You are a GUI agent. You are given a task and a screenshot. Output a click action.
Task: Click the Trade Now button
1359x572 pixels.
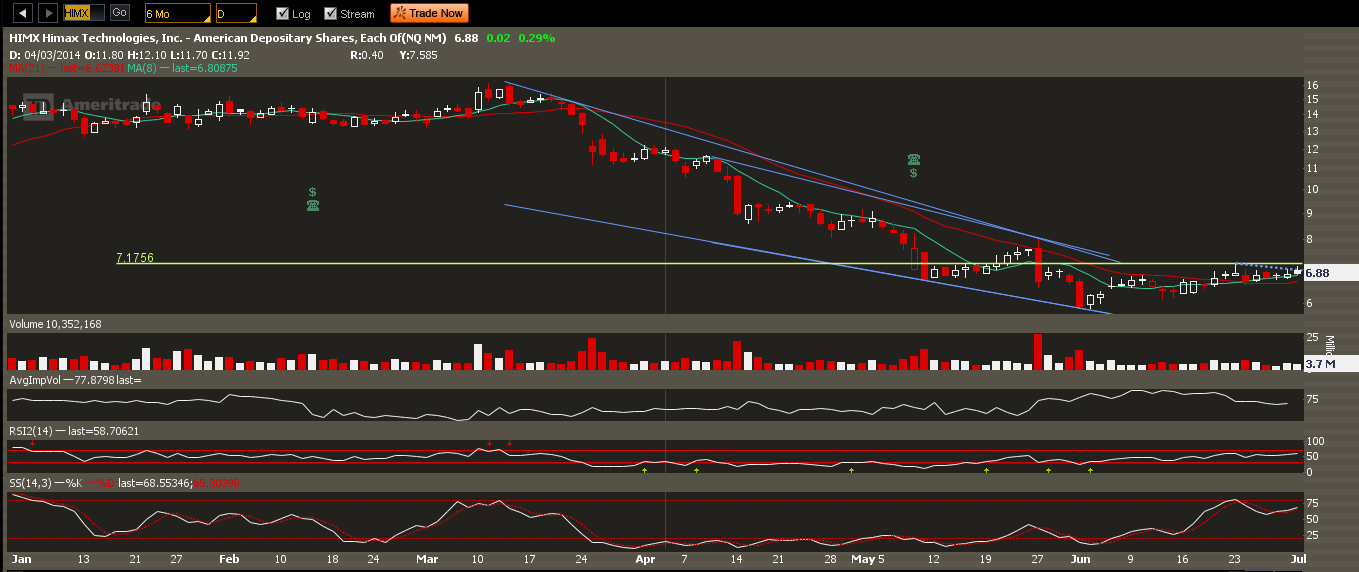[429, 13]
